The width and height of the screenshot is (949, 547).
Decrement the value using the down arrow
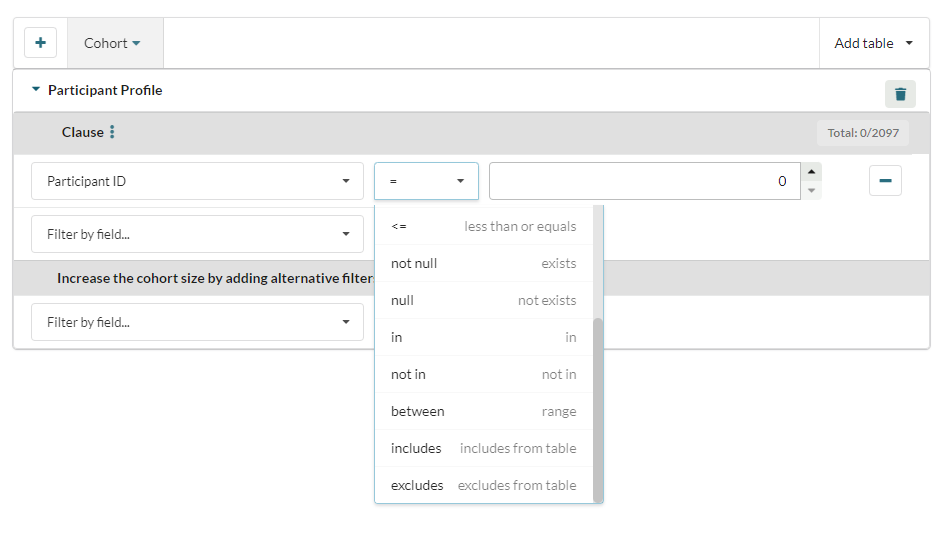click(812, 190)
